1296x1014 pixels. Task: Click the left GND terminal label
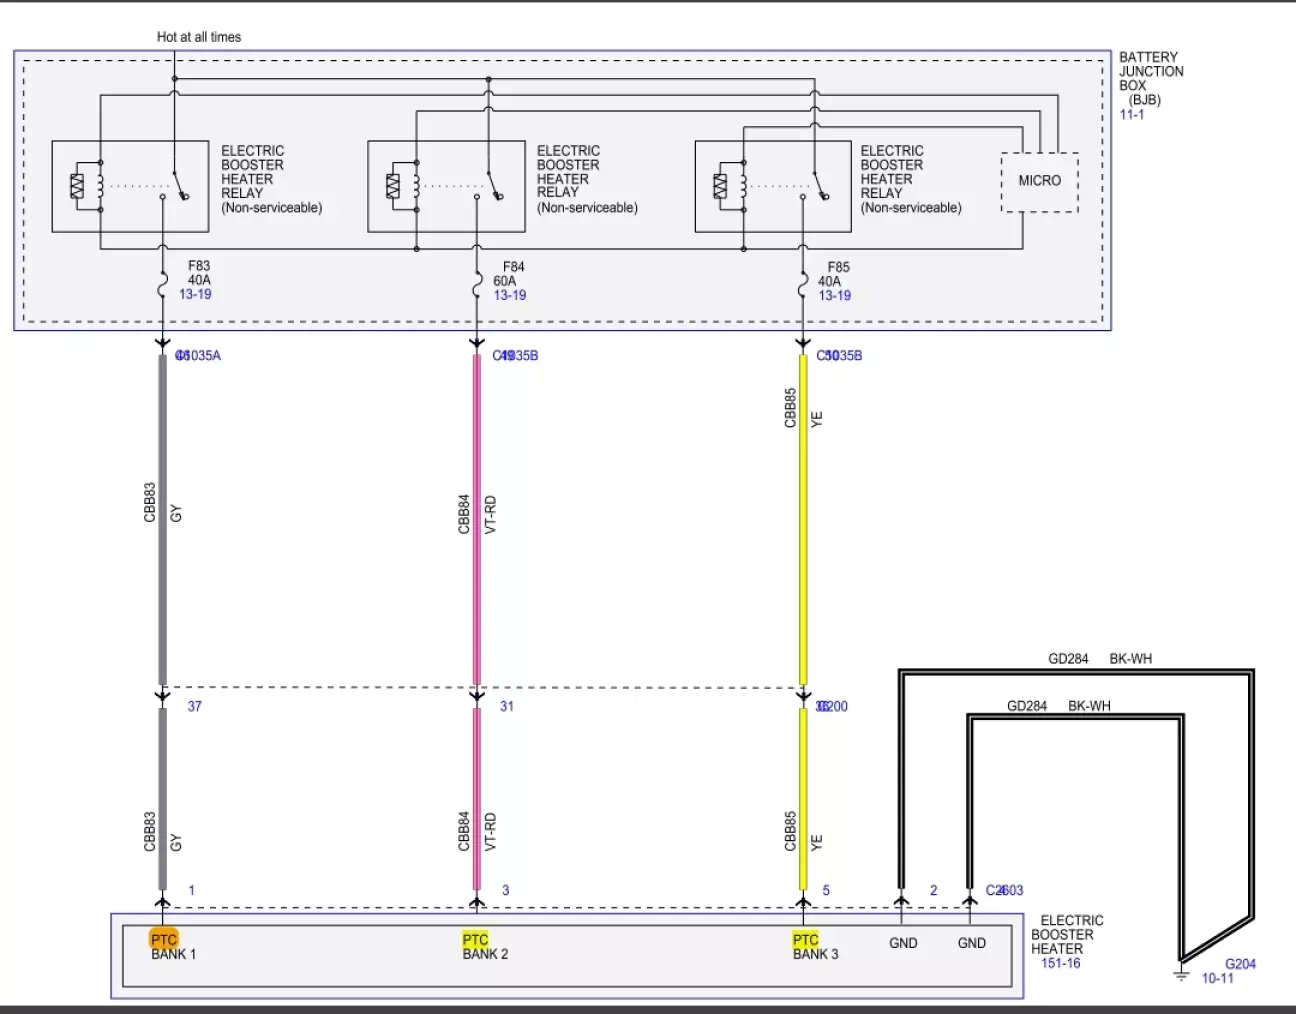[x=903, y=943]
